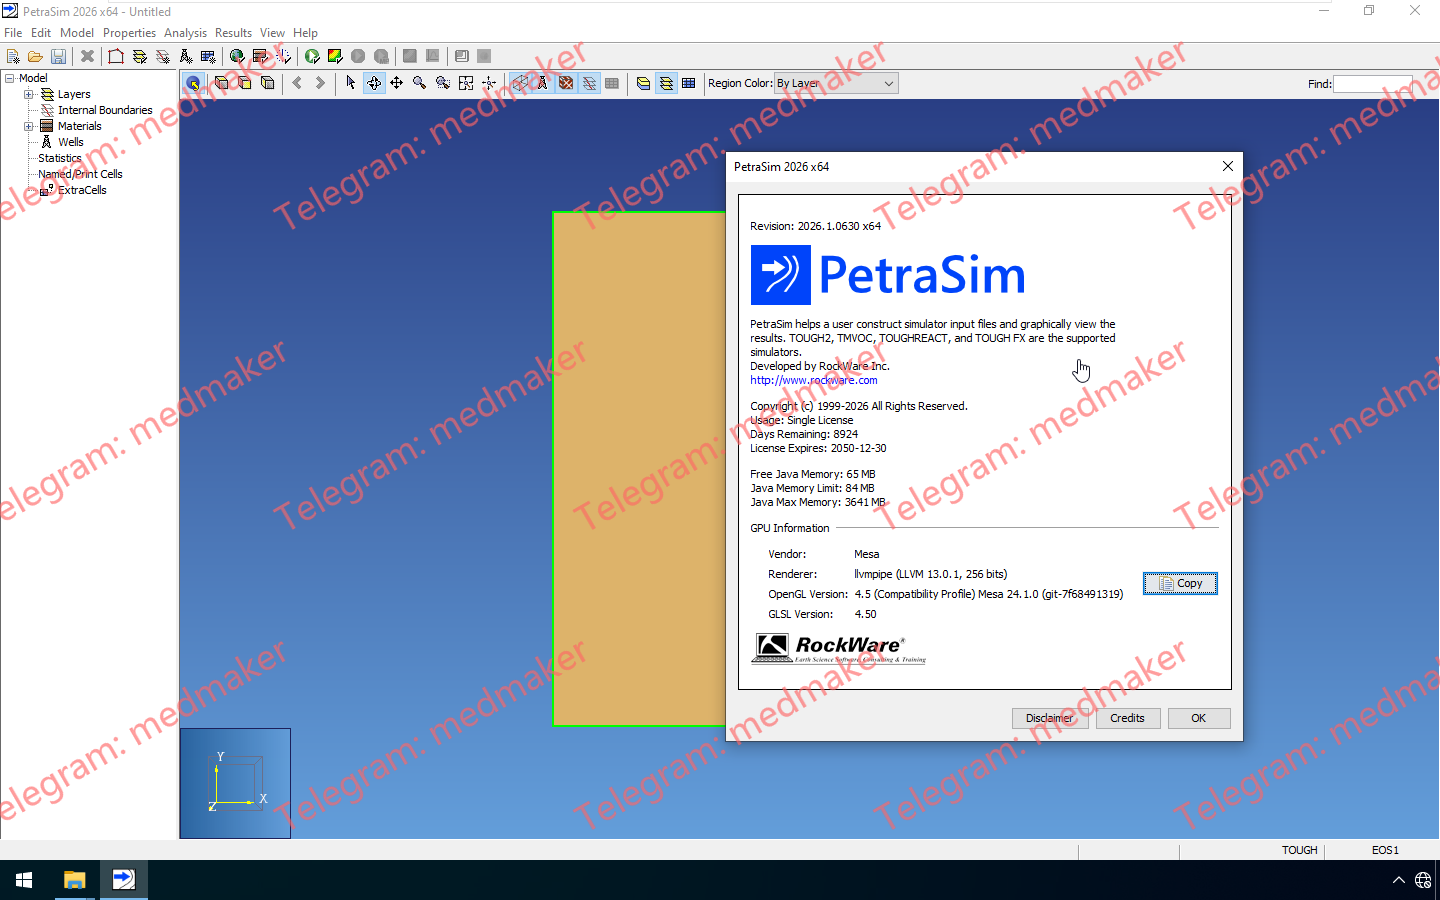Open Global Properties (globe) toolbar icon
Viewport: 1440px width, 900px height.
237,56
